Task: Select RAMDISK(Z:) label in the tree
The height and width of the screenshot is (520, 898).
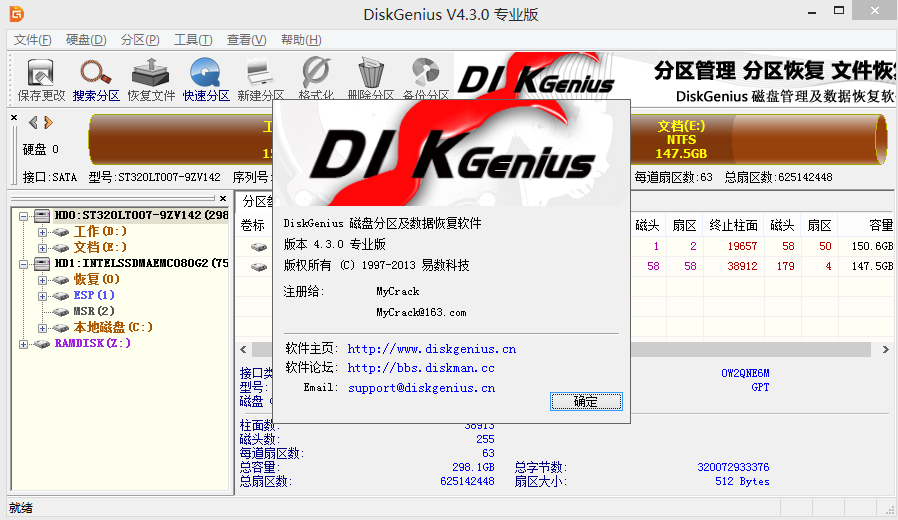Action: [92, 344]
